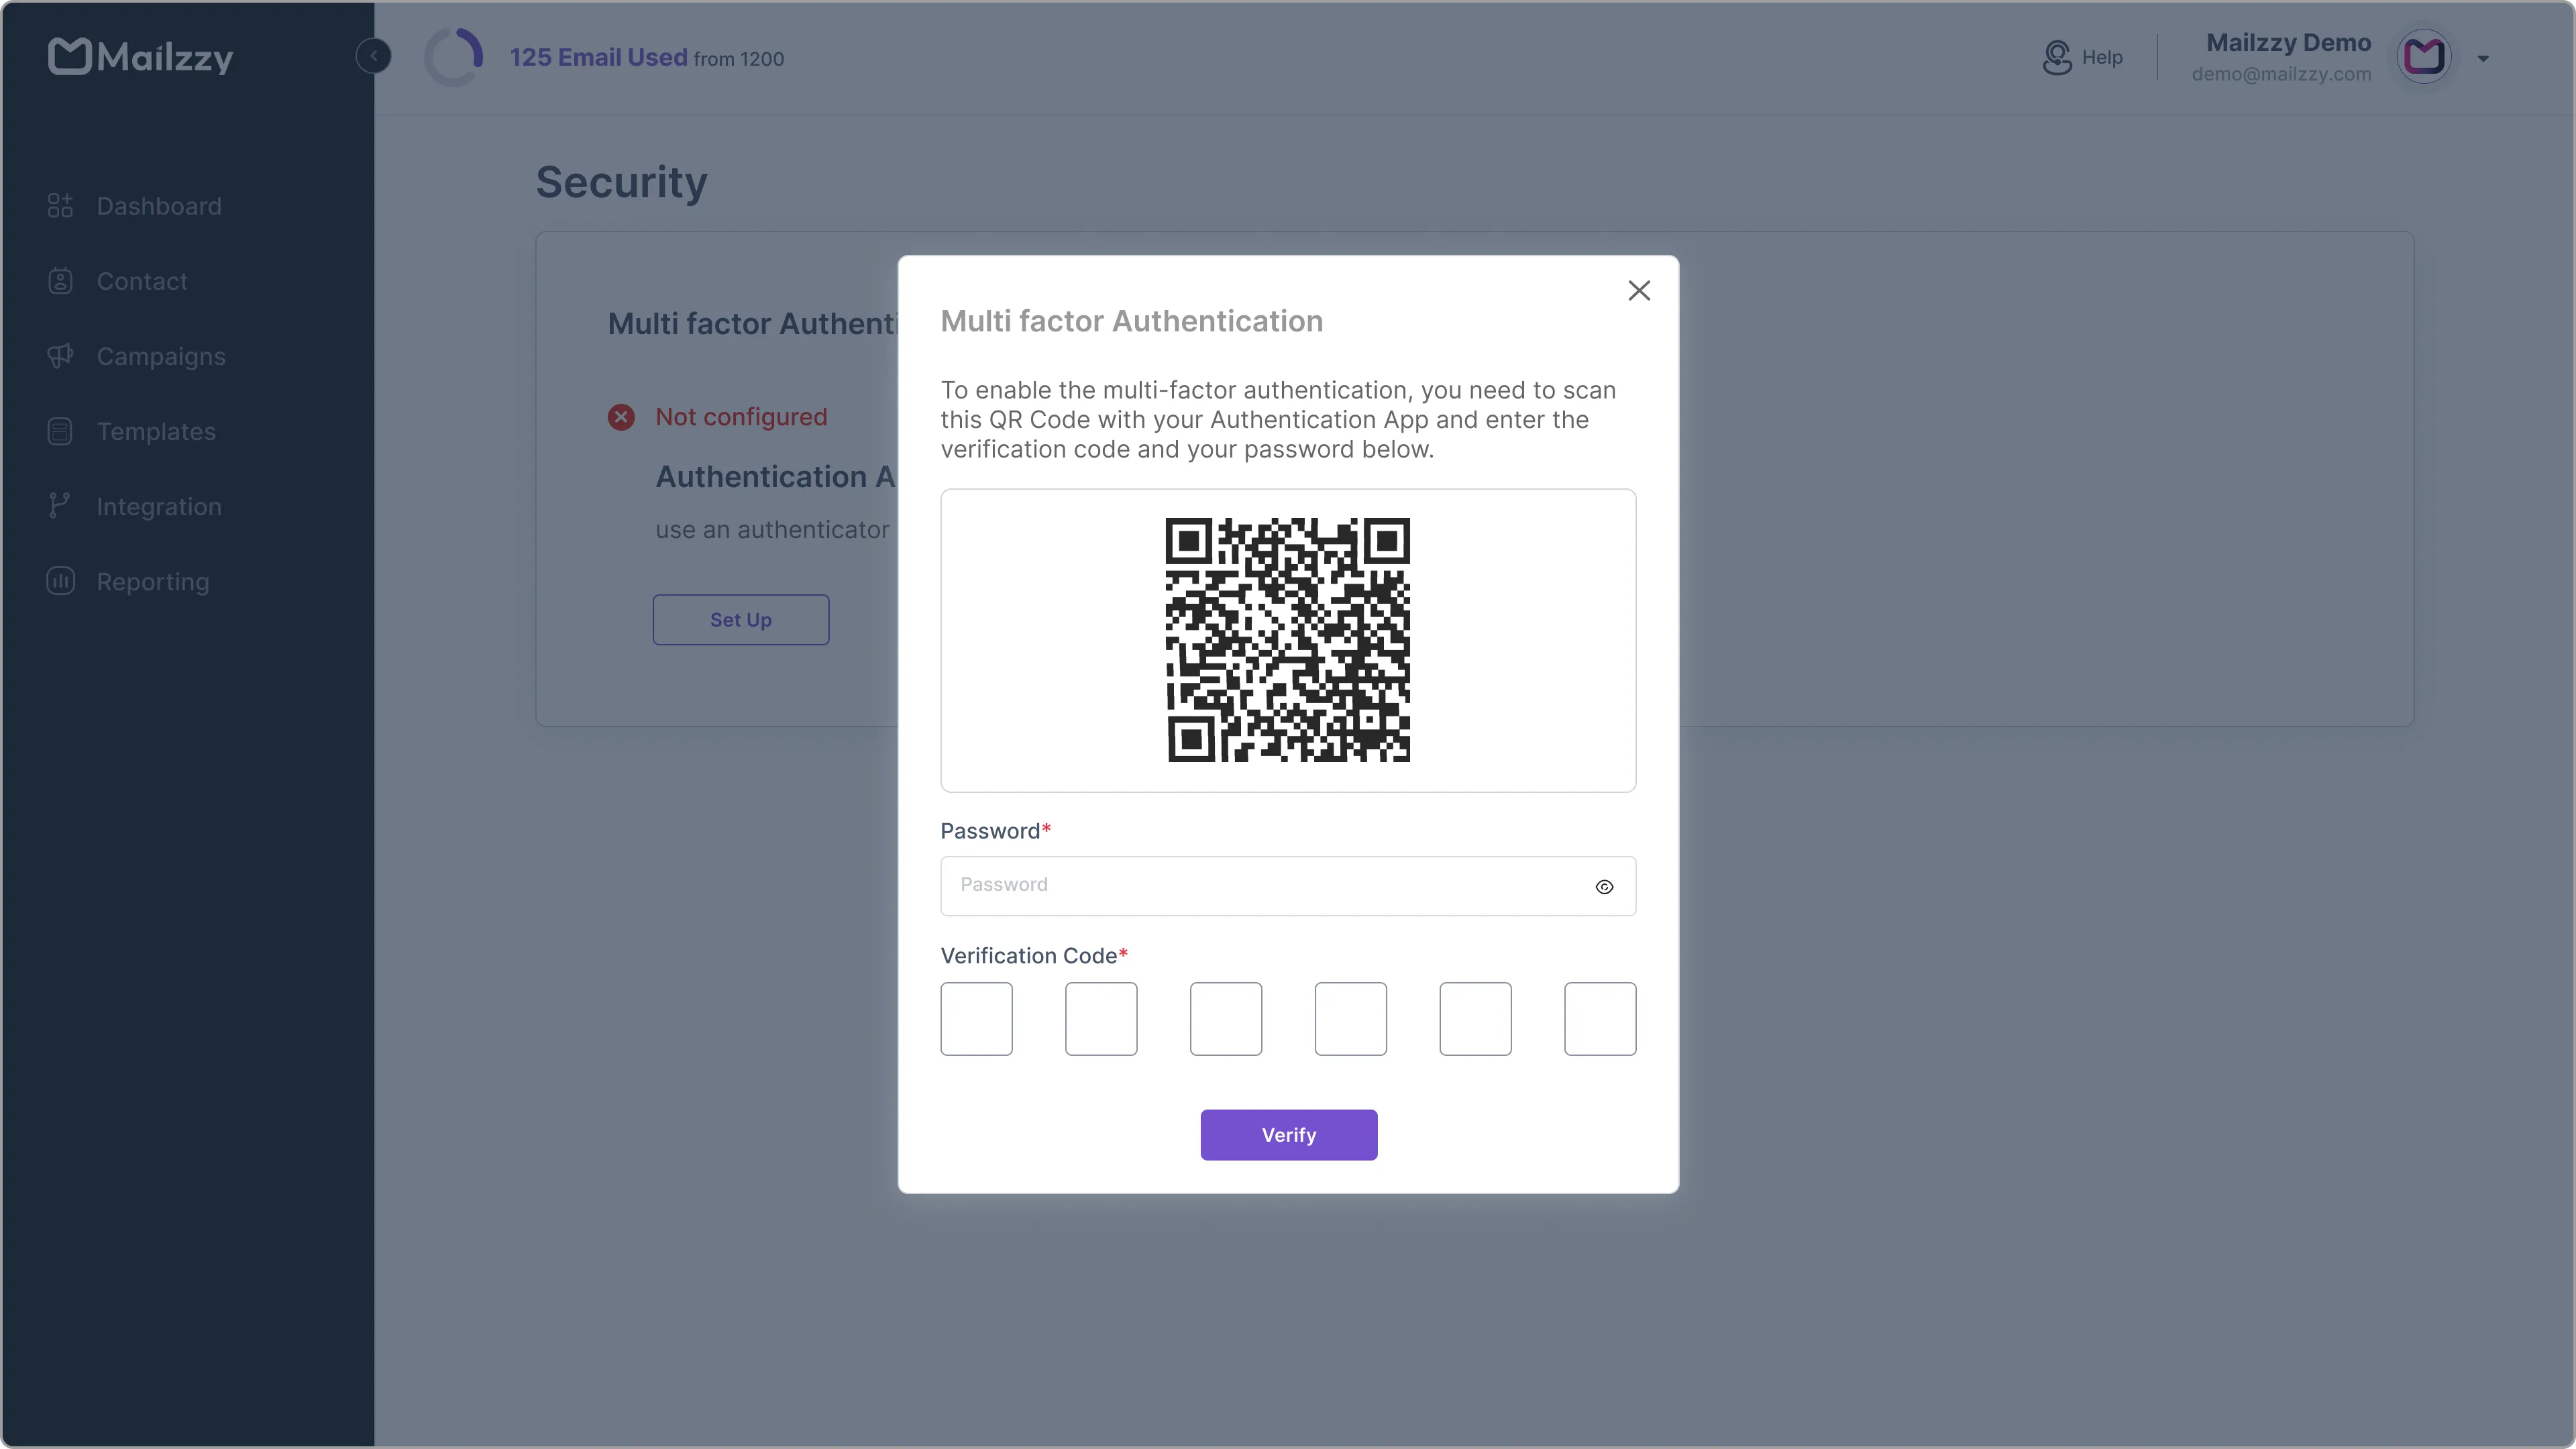Screen dimensions: 2576x1449
Task: Select the Reporting icon in sidebar
Action: [60, 581]
